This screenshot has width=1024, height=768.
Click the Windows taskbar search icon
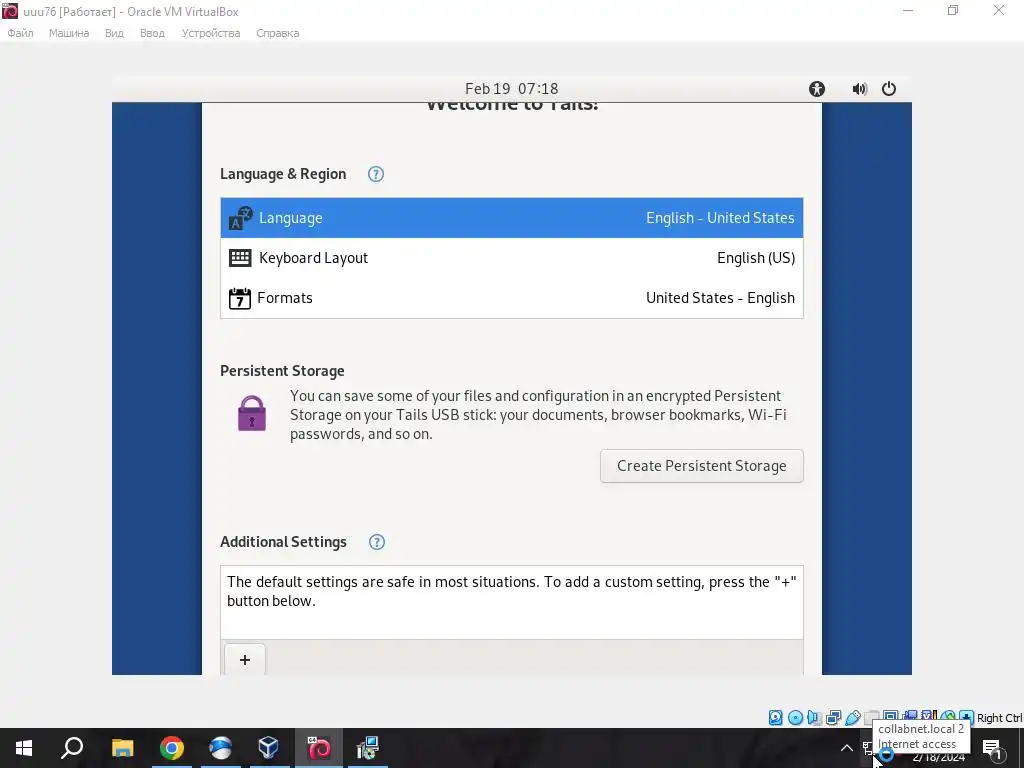(72, 748)
